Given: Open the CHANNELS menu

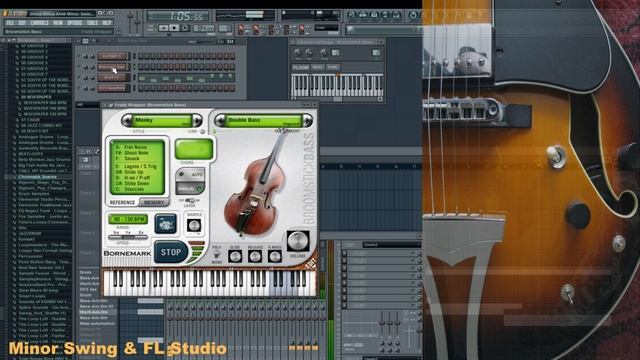Looking at the screenshot, I should (40, 23).
